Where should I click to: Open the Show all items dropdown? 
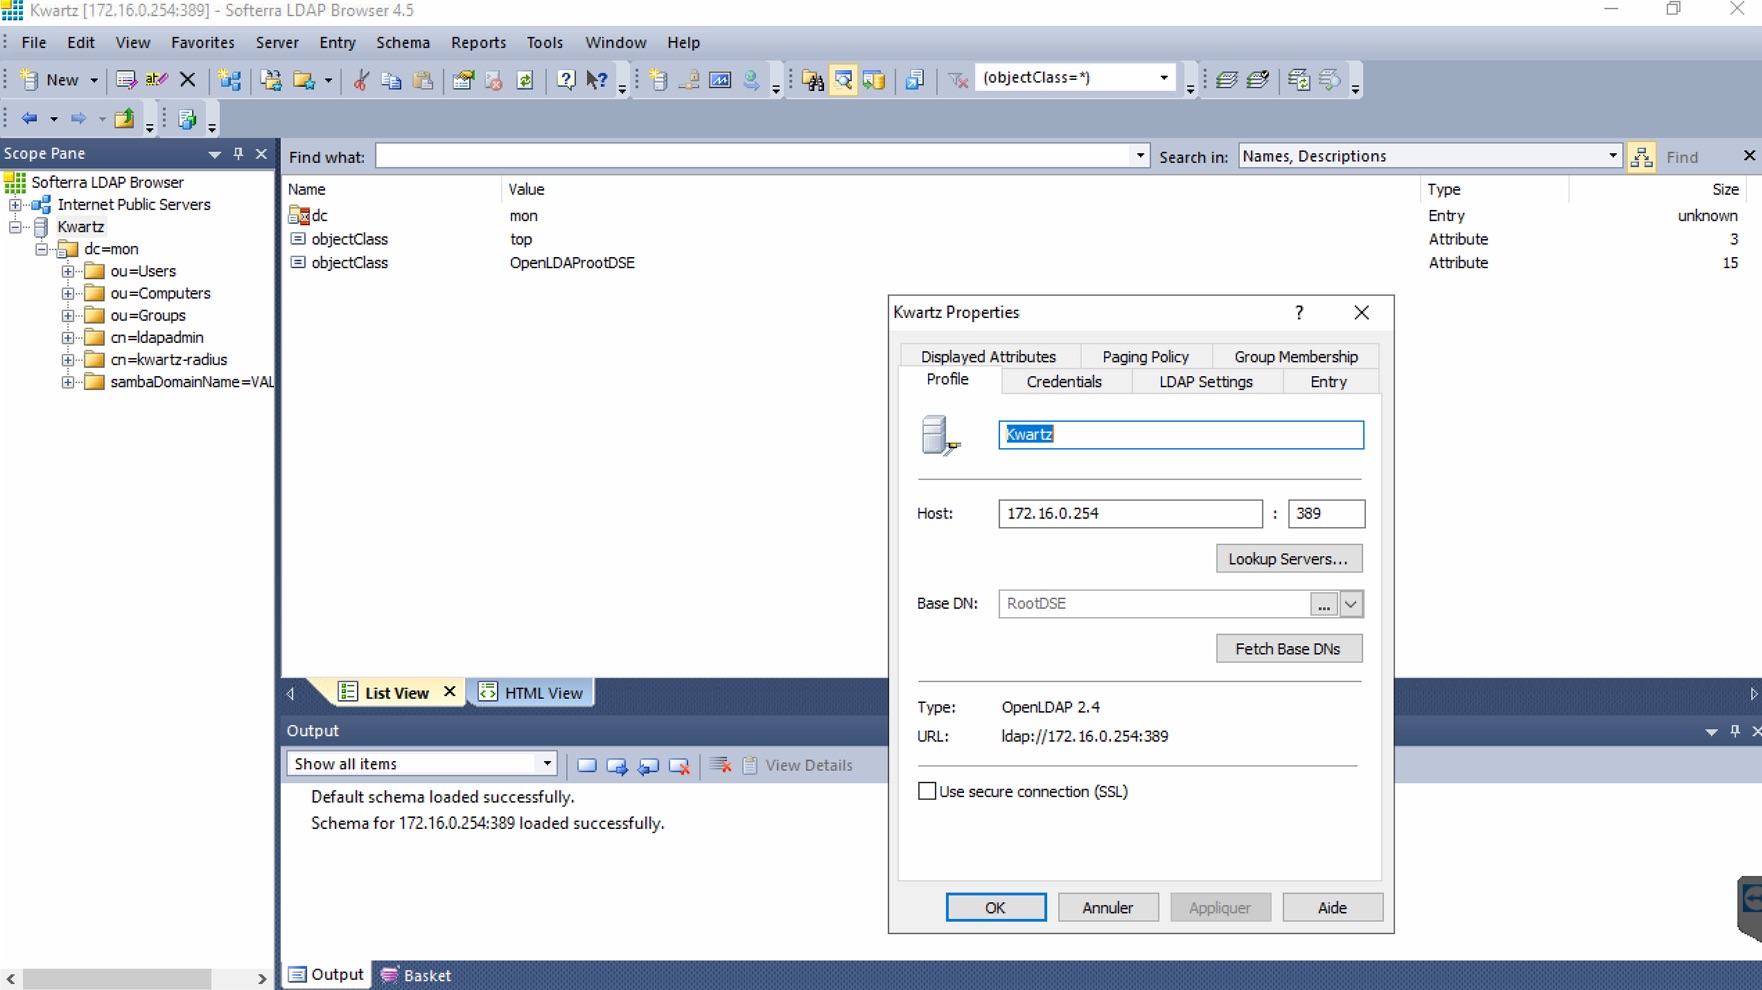click(546, 764)
